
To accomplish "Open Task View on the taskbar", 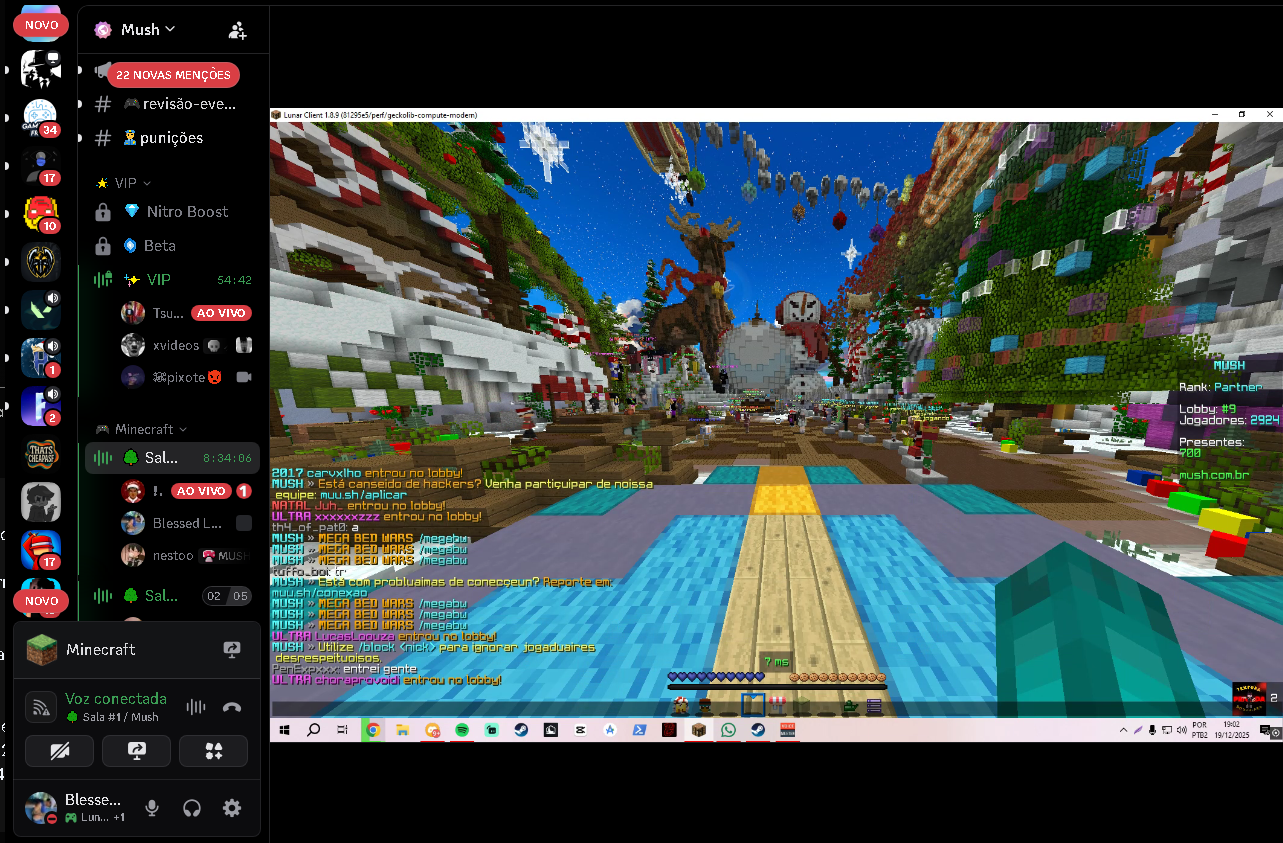I will 342,731.
